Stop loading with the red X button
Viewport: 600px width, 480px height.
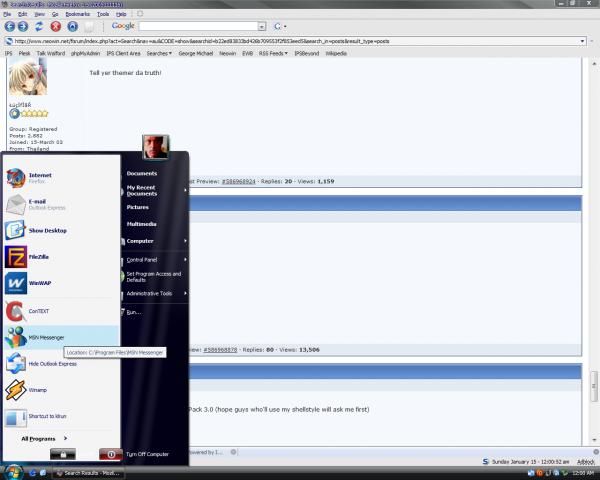coord(56,26)
